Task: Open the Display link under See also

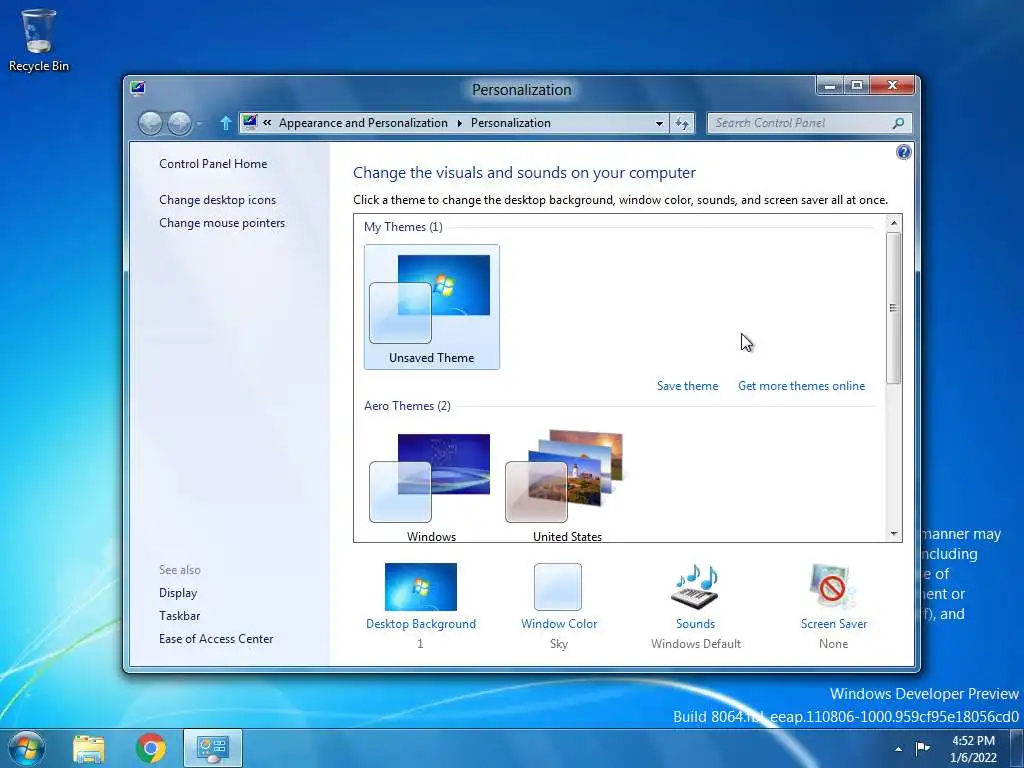Action: [178, 593]
